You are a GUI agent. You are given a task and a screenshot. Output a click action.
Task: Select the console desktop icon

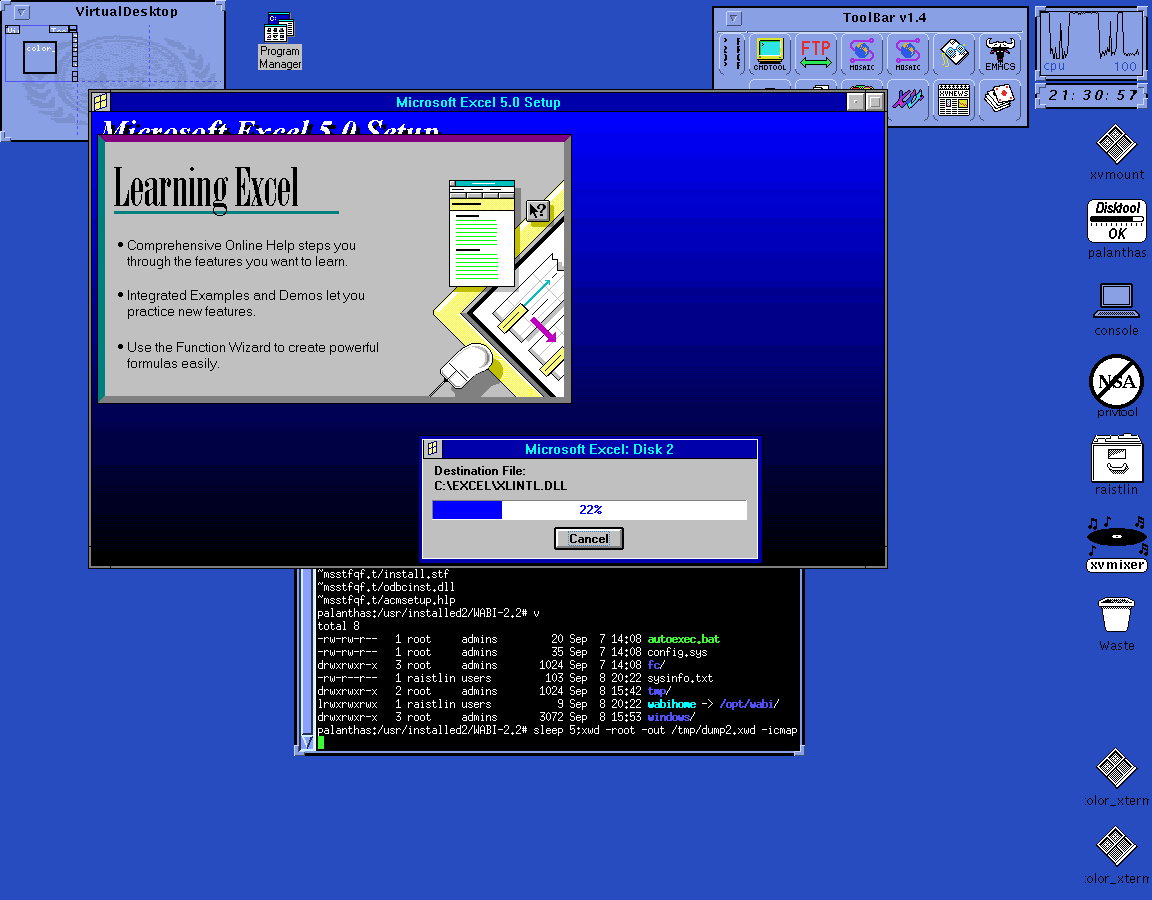pos(1117,309)
